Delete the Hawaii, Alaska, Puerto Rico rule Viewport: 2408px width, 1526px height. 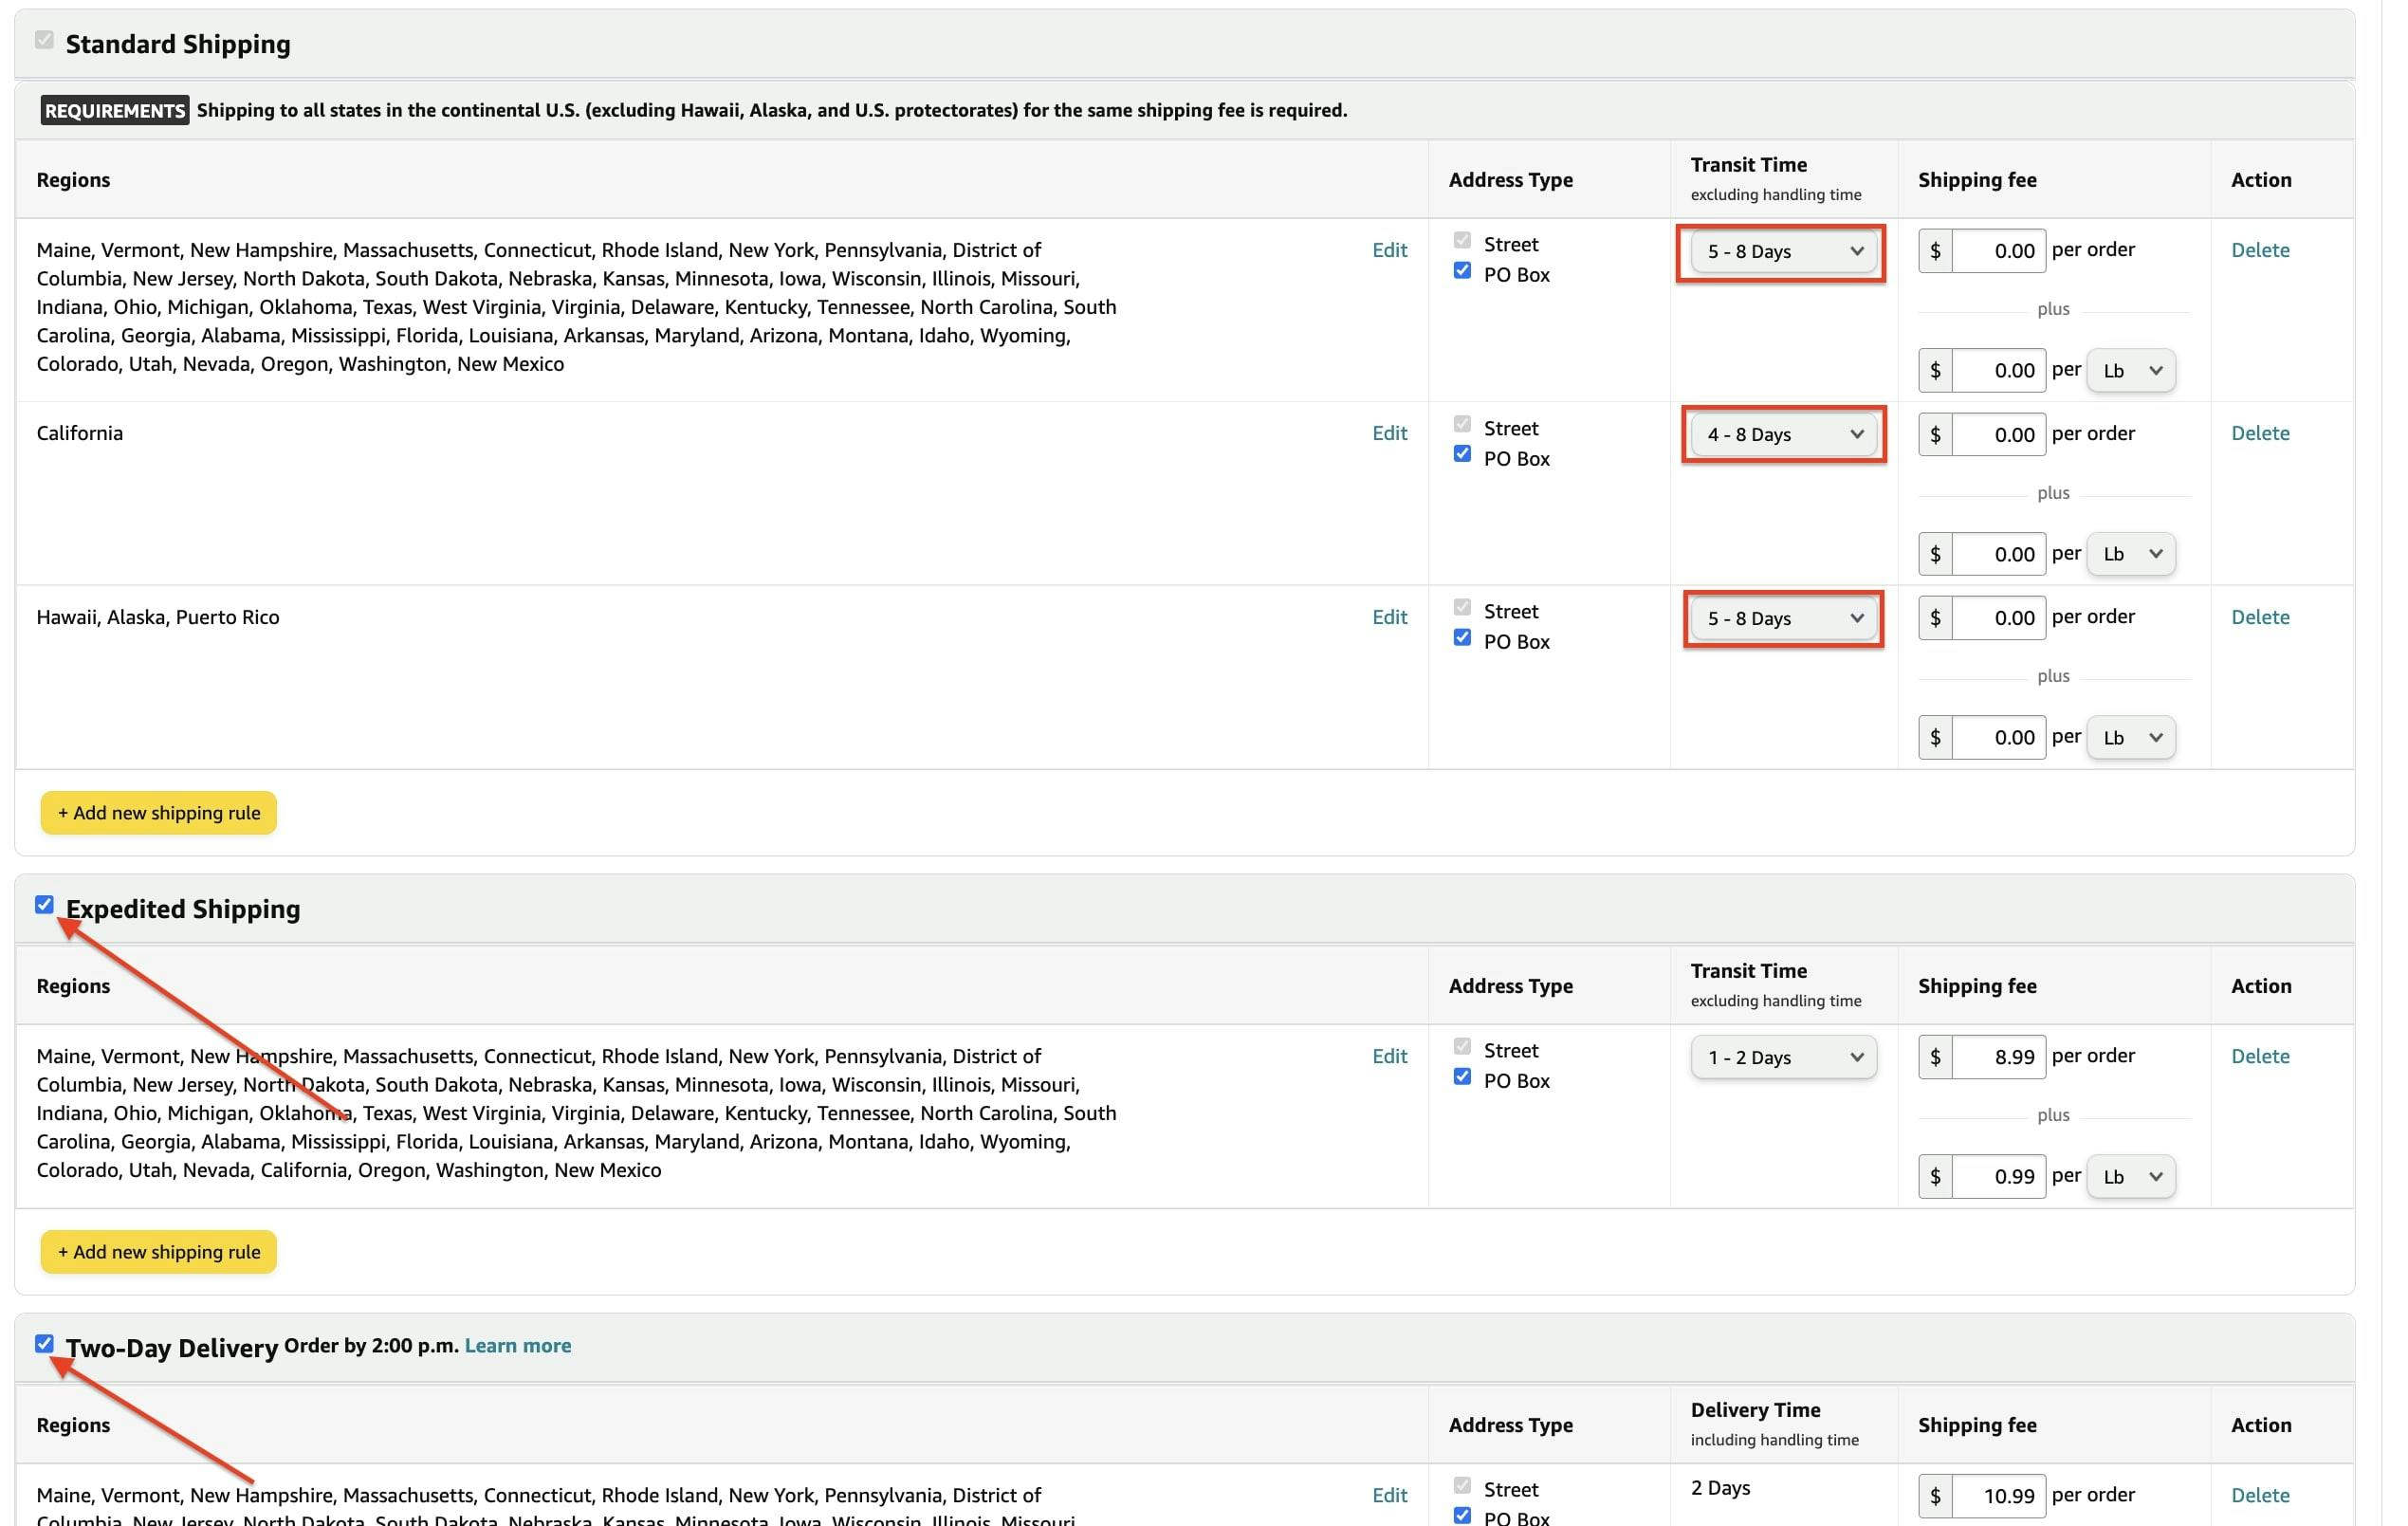tap(2260, 617)
